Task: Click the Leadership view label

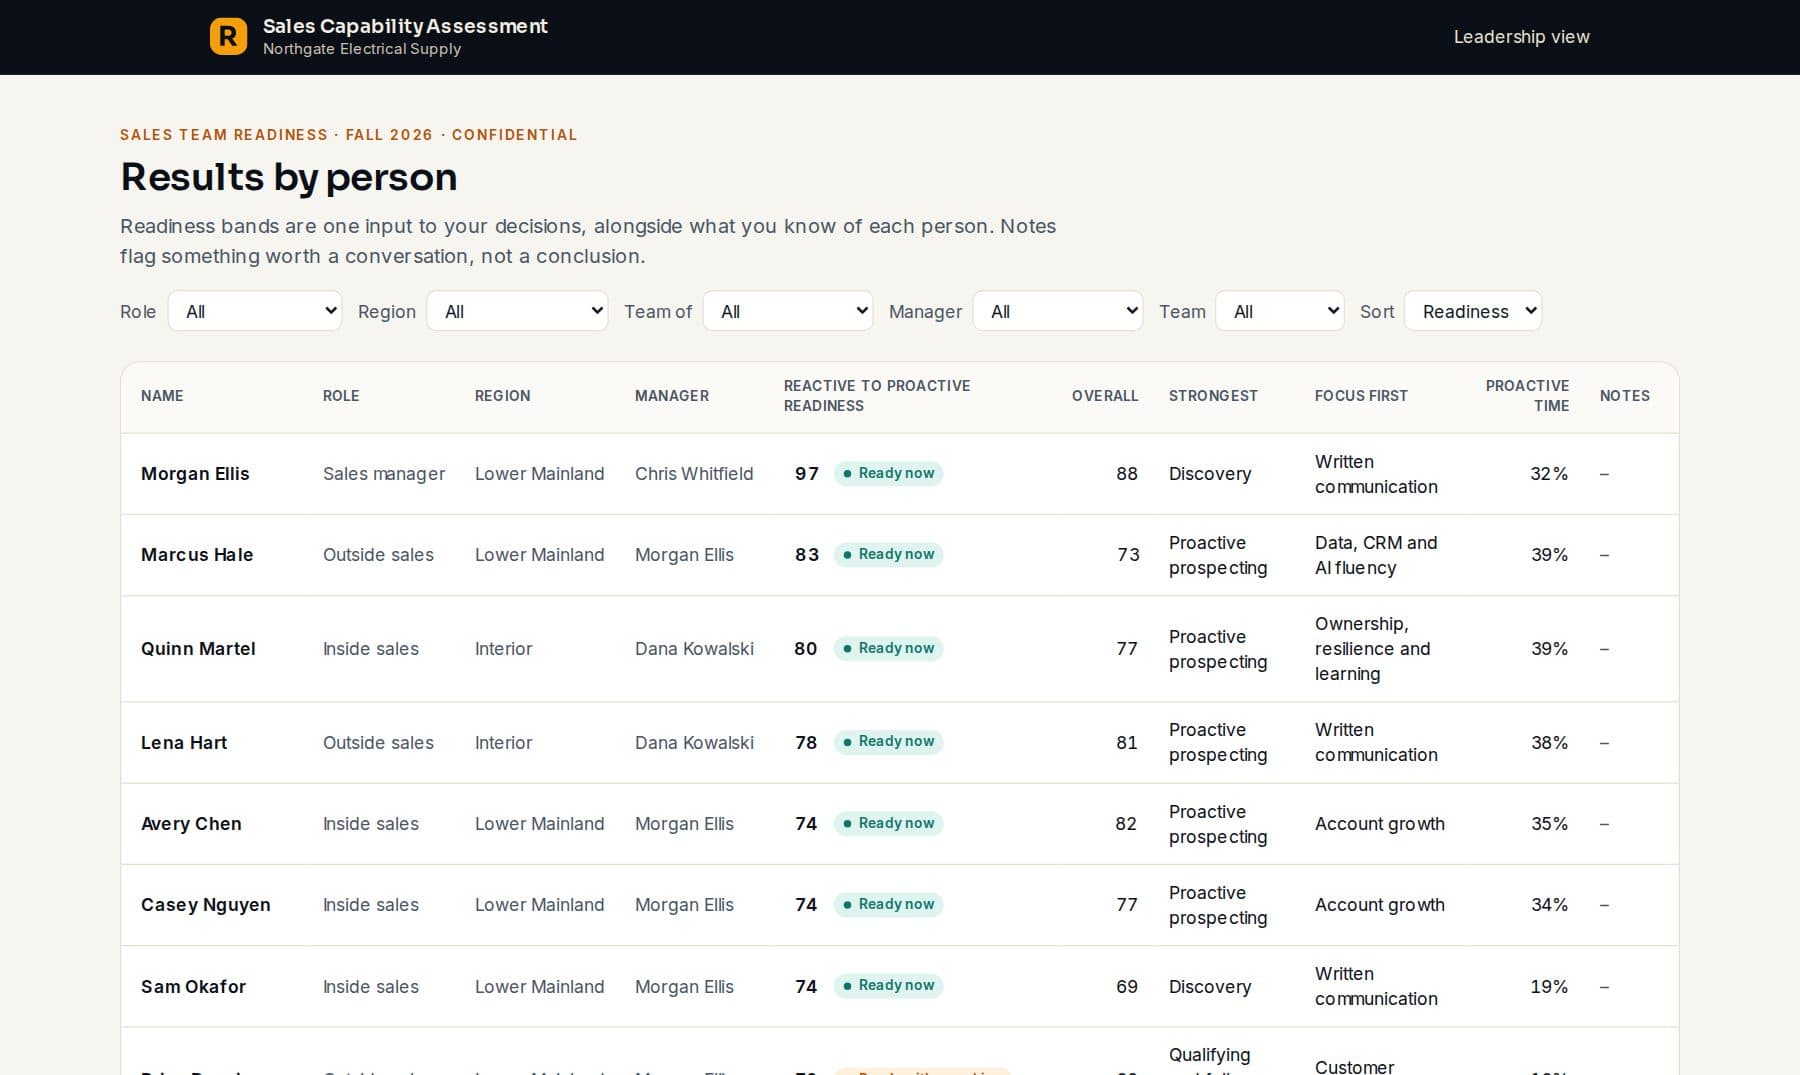Action: coord(1521,37)
